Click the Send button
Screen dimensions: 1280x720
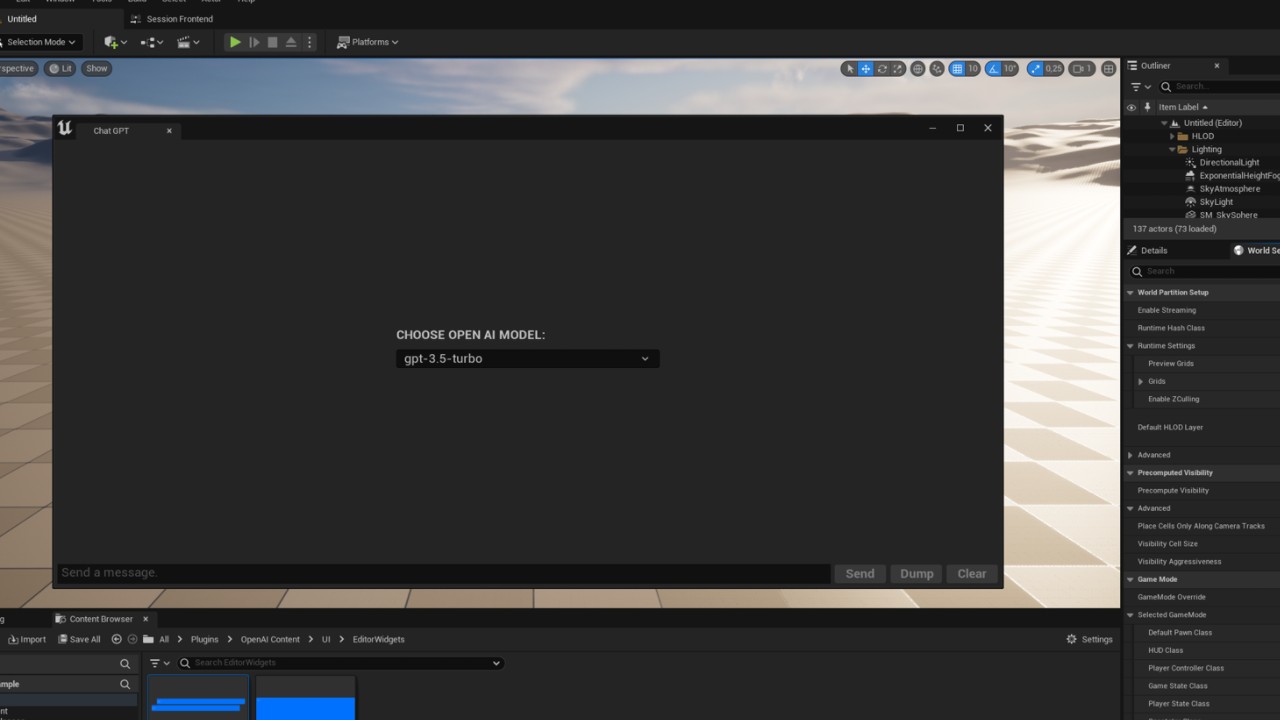[860, 574]
